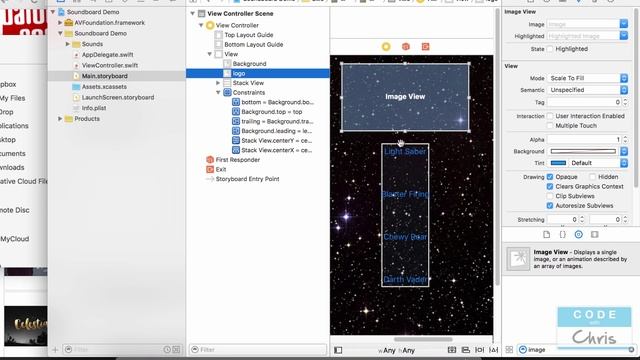Select Exit in document outline

click(x=221, y=169)
